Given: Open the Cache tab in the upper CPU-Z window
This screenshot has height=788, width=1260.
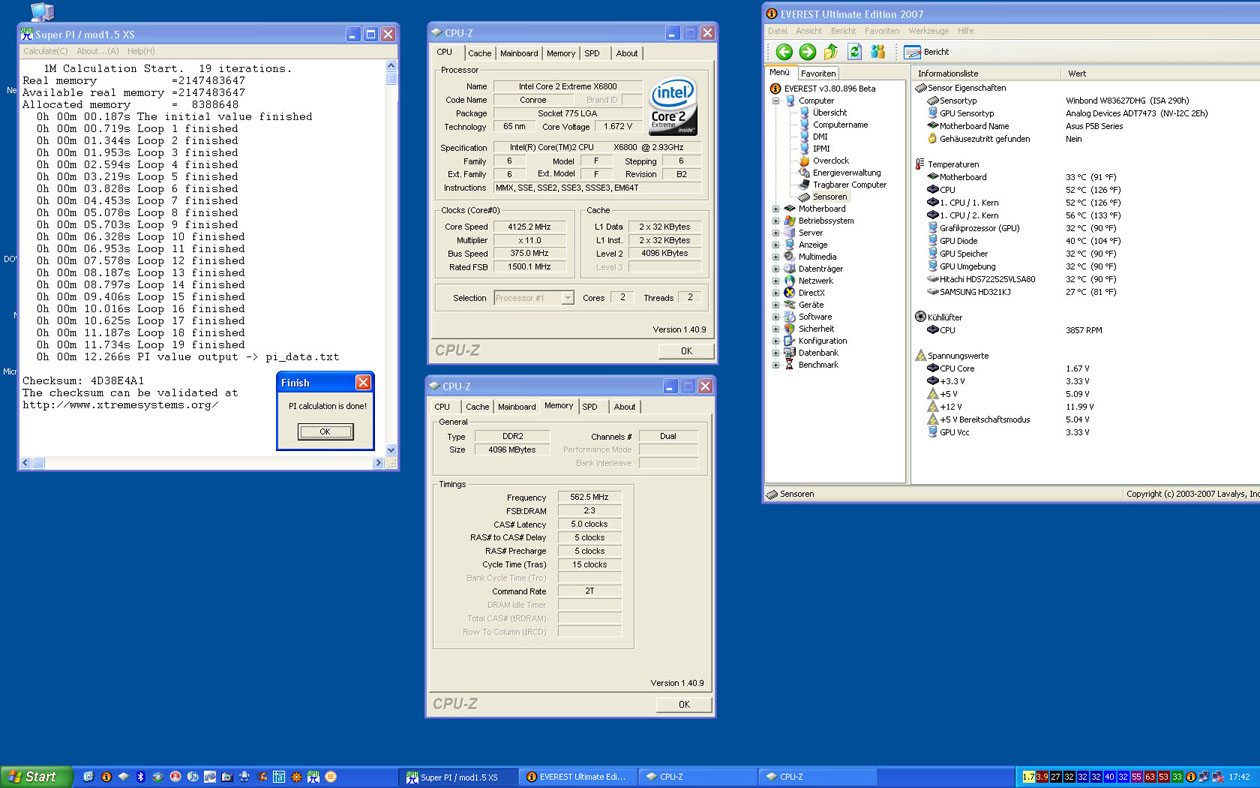Looking at the screenshot, I should point(480,54).
